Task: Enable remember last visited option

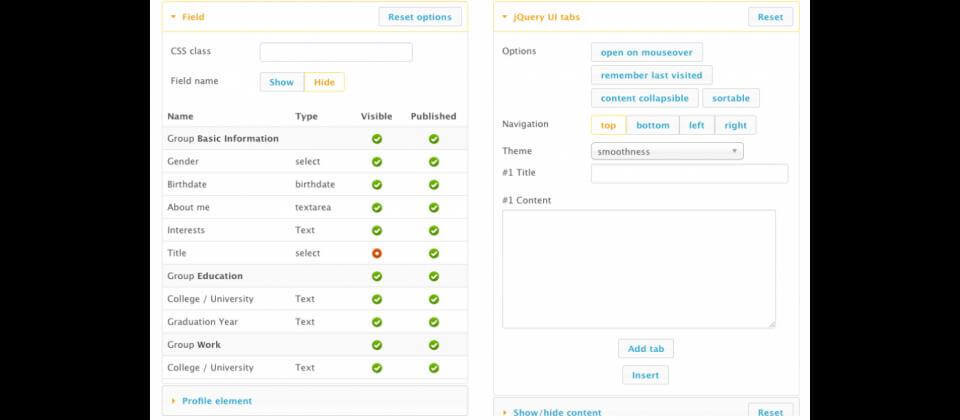Action: pyautogui.click(x=651, y=75)
